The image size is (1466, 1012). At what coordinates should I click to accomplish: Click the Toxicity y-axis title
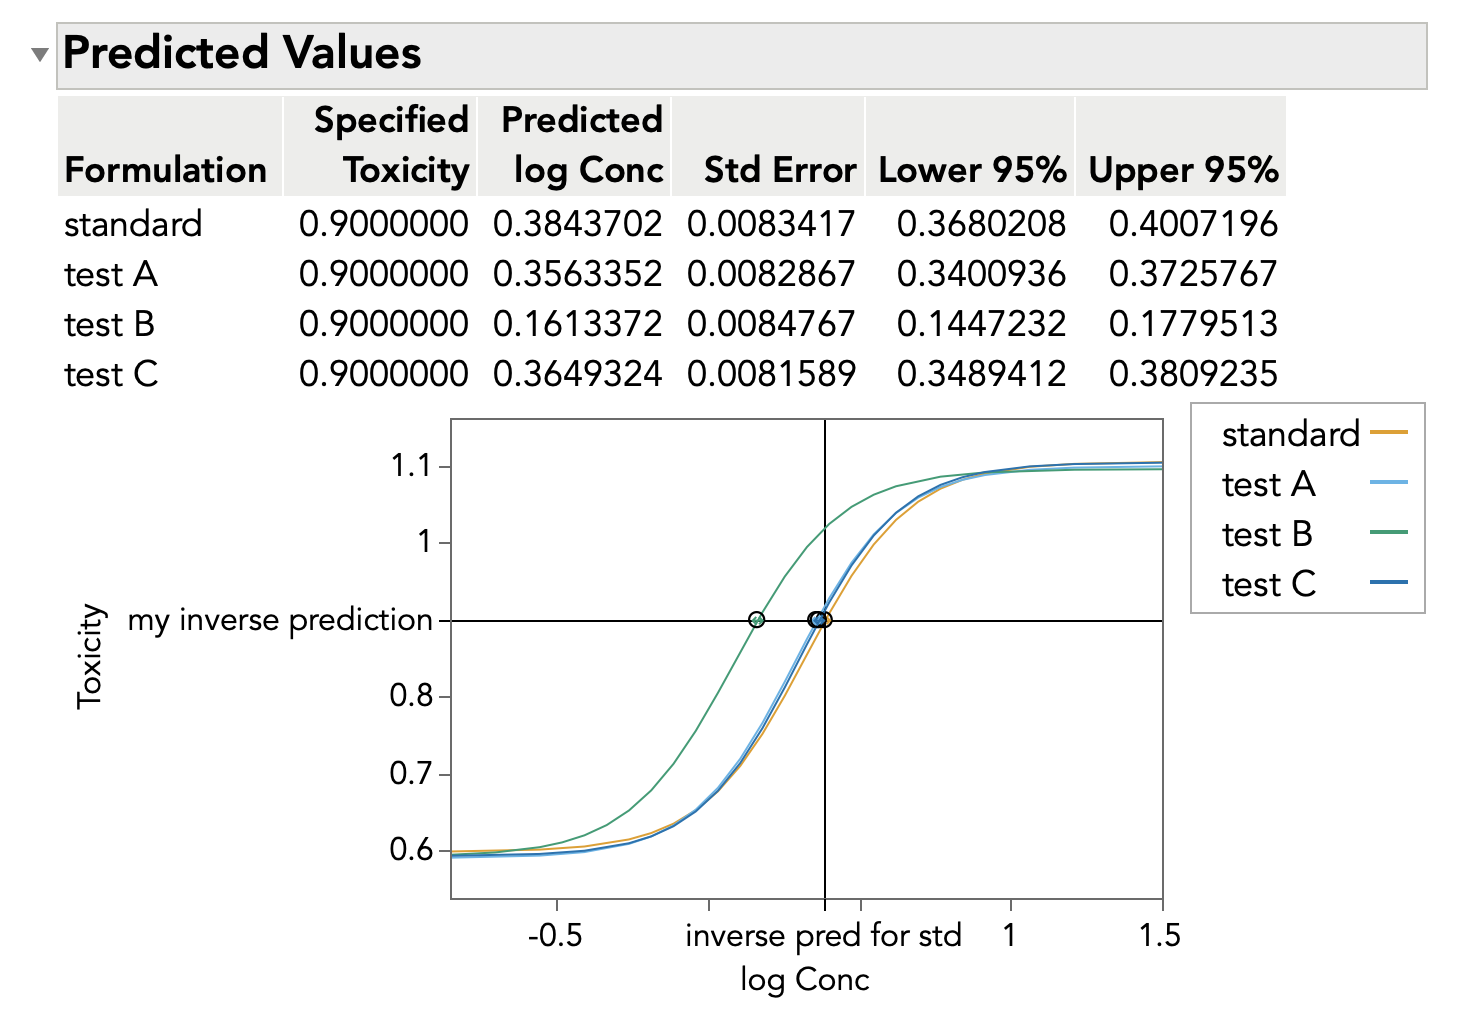[x=90, y=656]
